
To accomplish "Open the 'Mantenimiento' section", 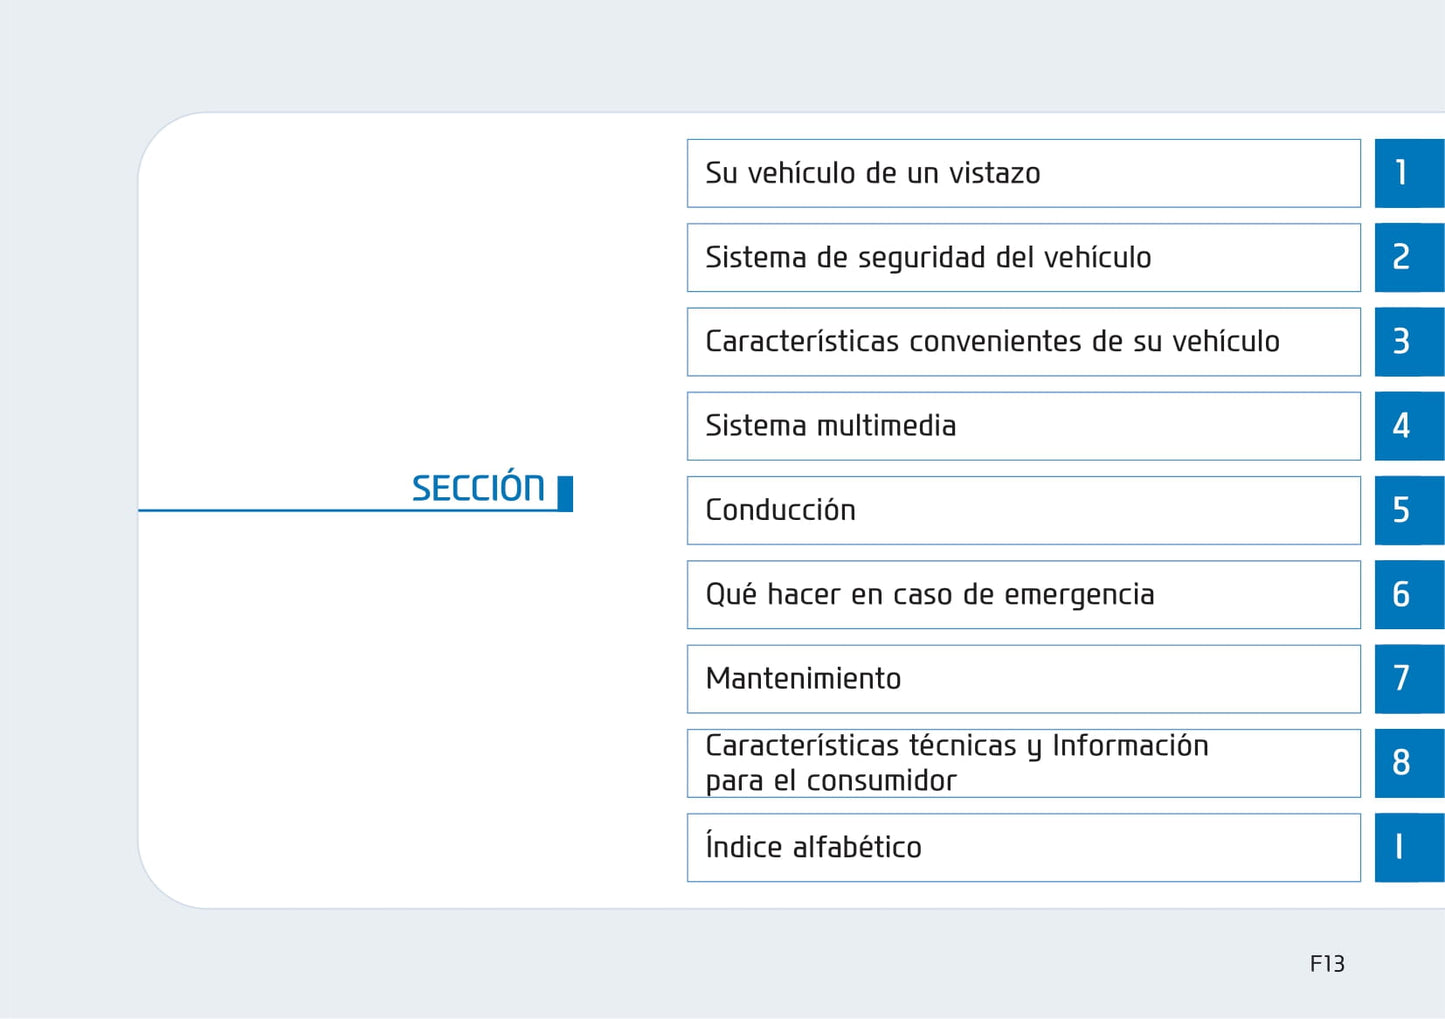I will tap(1023, 679).
